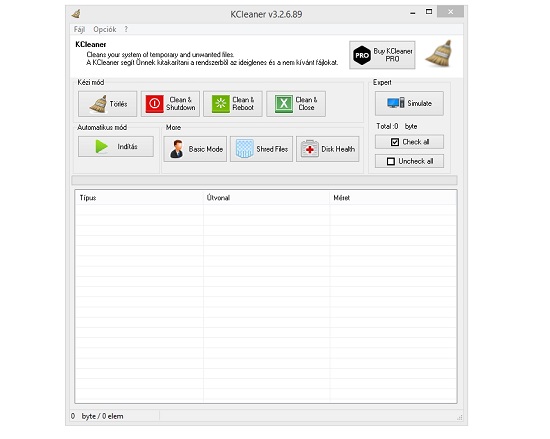Launch automatic mode with Indítás
The height and width of the screenshot is (439, 550).
(116, 147)
